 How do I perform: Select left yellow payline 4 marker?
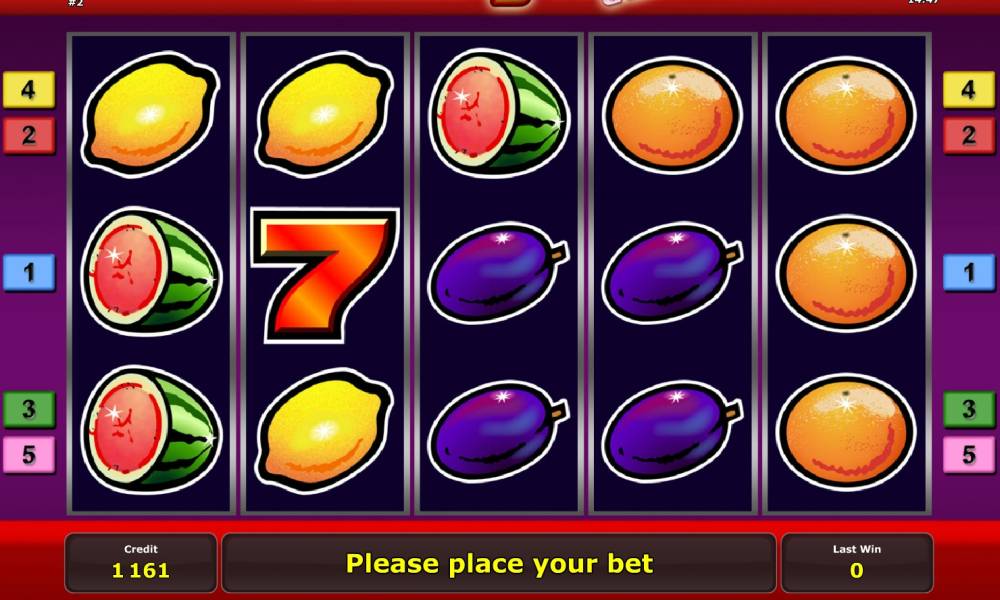pyautogui.click(x=29, y=89)
